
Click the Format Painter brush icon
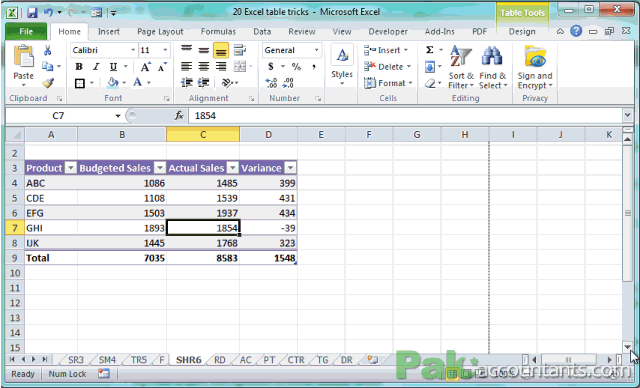pyautogui.click(x=48, y=83)
